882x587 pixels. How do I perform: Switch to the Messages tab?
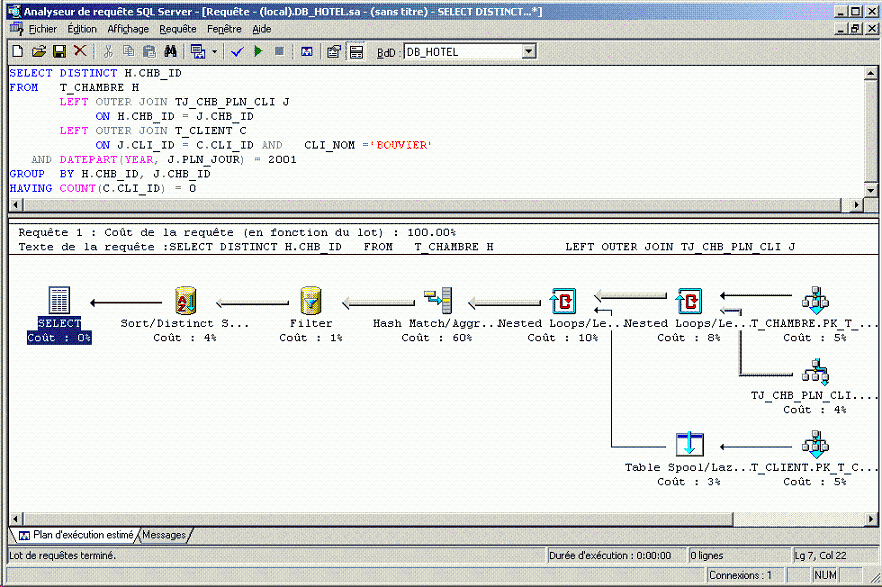coord(163,535)
